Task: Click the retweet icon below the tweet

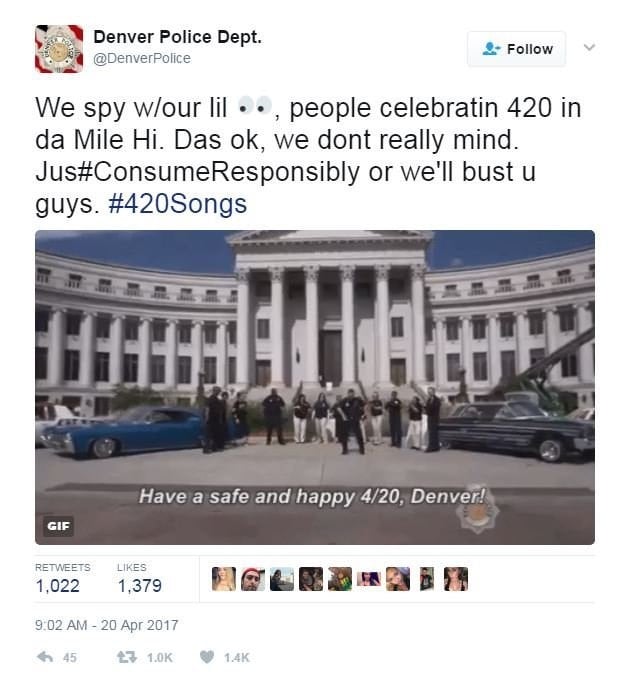Action: pos(127,657)
